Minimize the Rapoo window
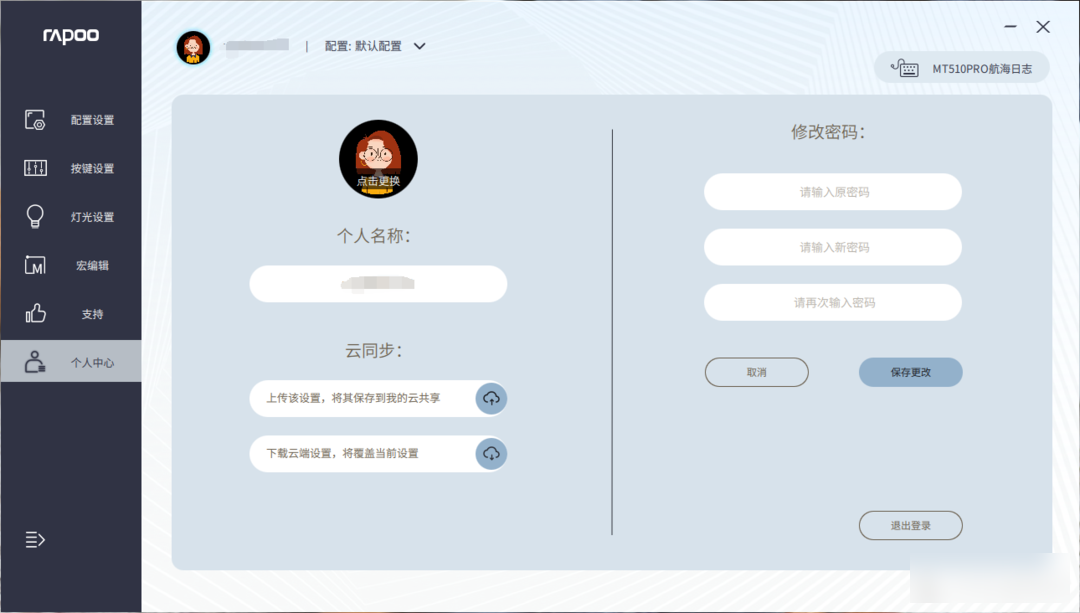1080x613 pixels. 1010,26
